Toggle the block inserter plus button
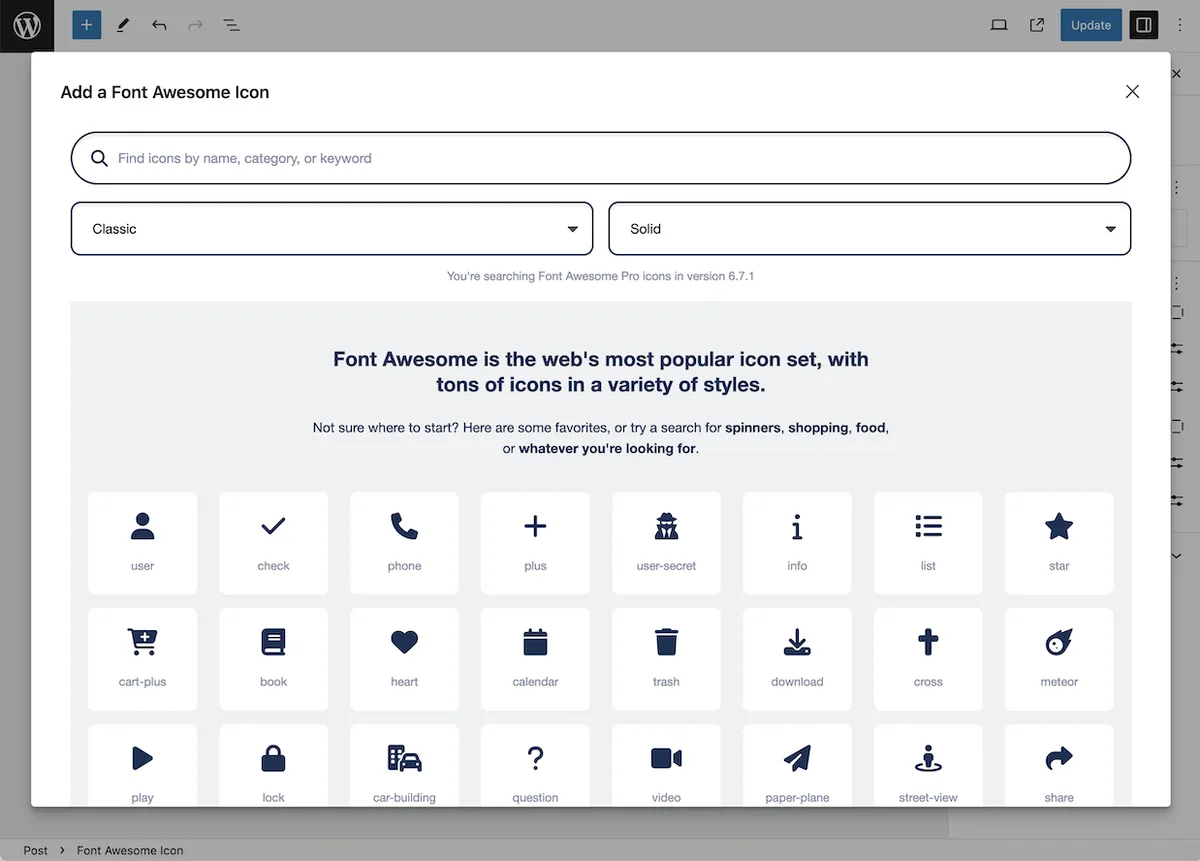This screenshot has width=1200, height=861. (x=87, y=25)
